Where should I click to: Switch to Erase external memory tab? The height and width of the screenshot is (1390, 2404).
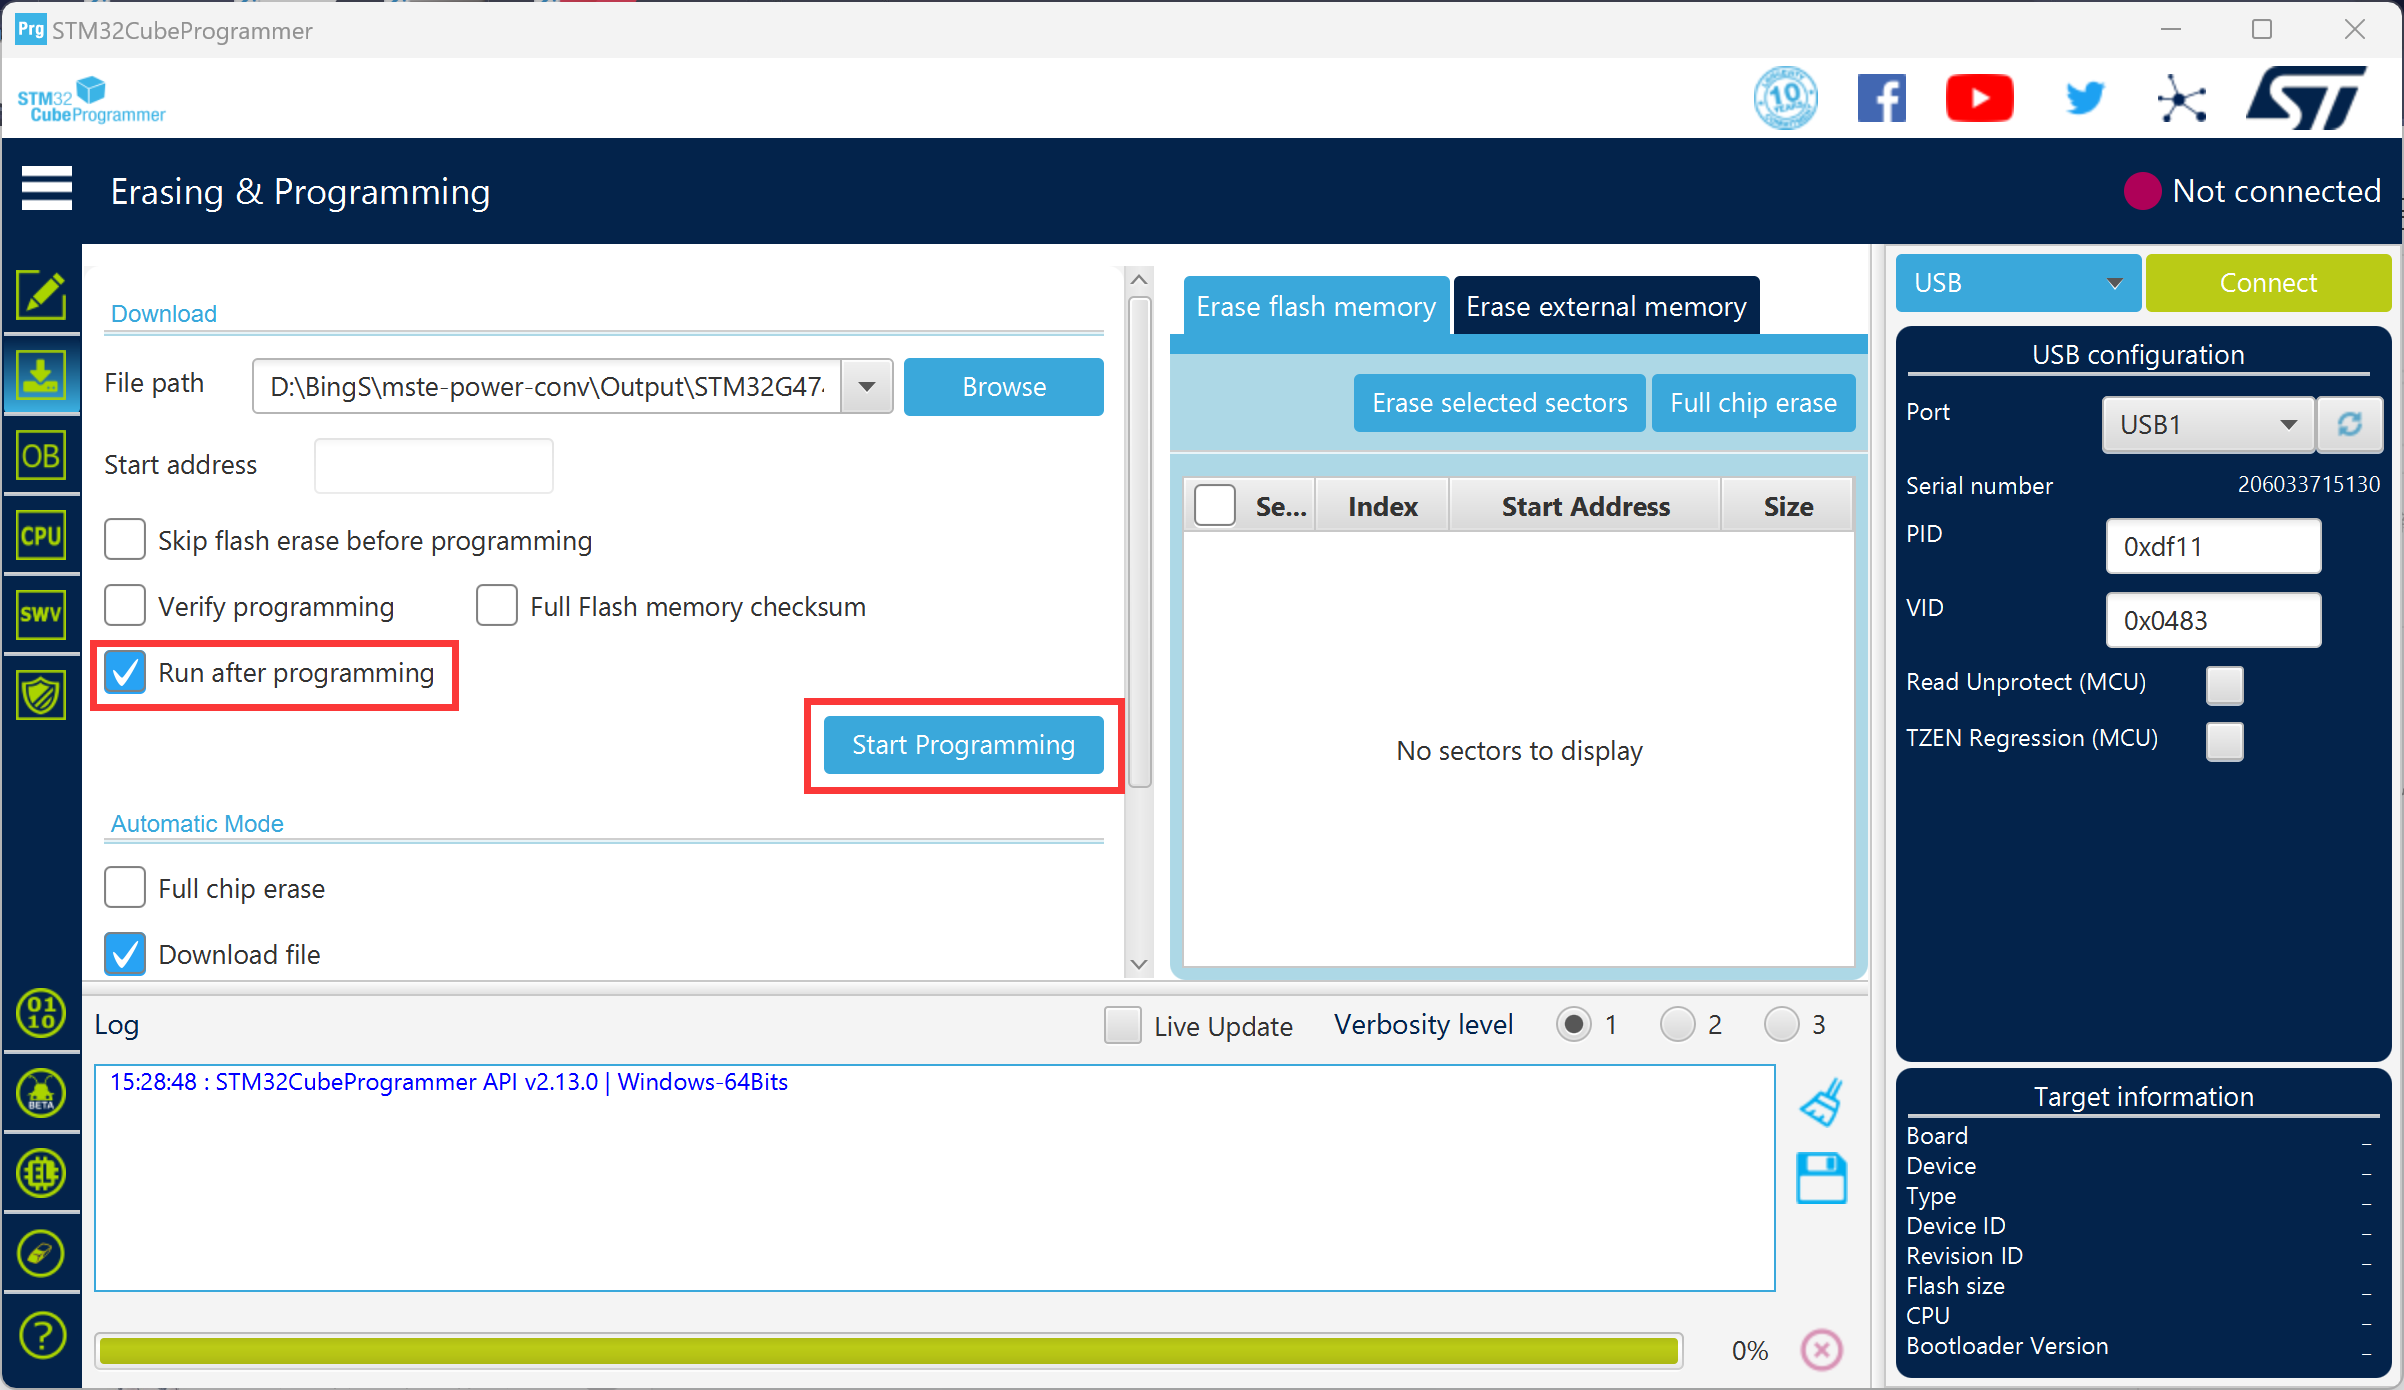1606,305
